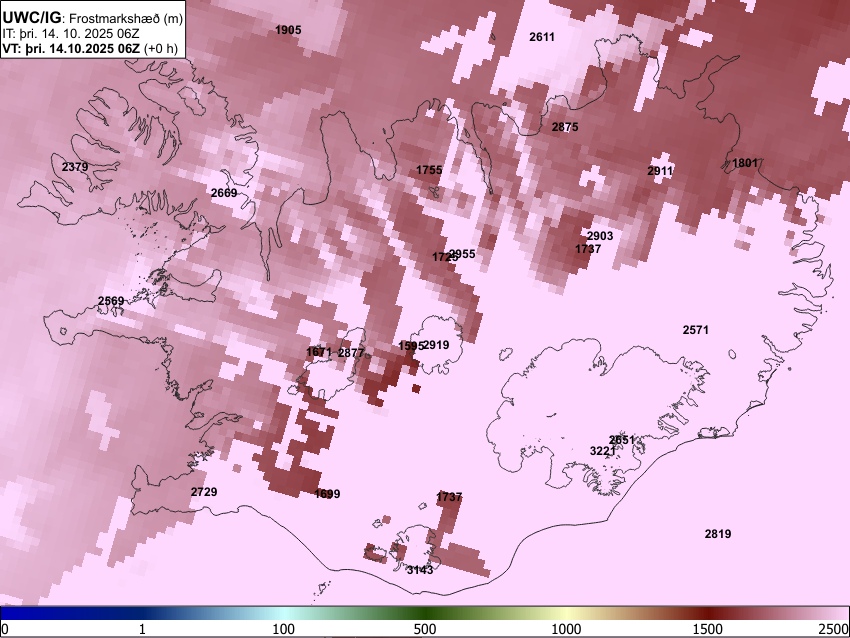The height and width of the screenshot is (638, 850).
Task: Select the 2669 value label
Action: (x=224, y=192)
